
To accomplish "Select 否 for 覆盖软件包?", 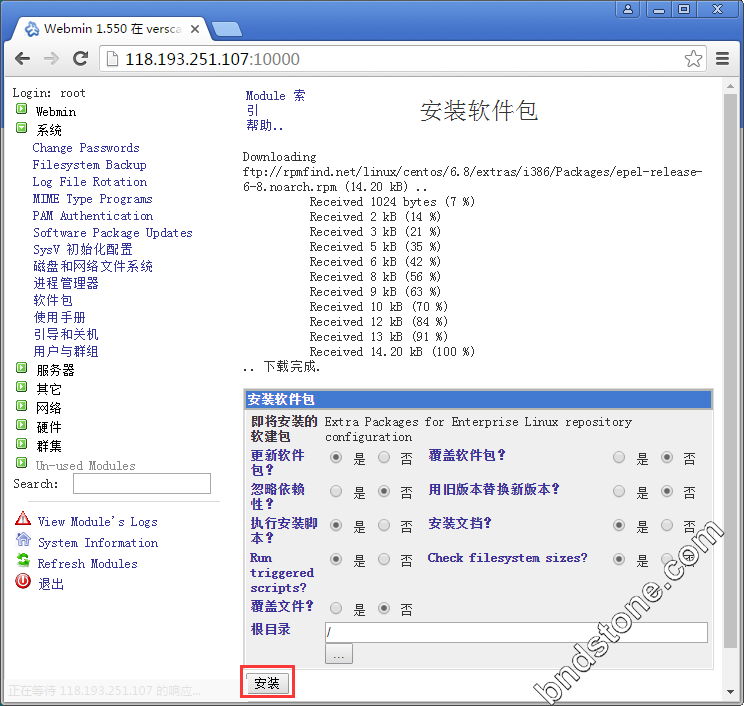I will point(667,457).
